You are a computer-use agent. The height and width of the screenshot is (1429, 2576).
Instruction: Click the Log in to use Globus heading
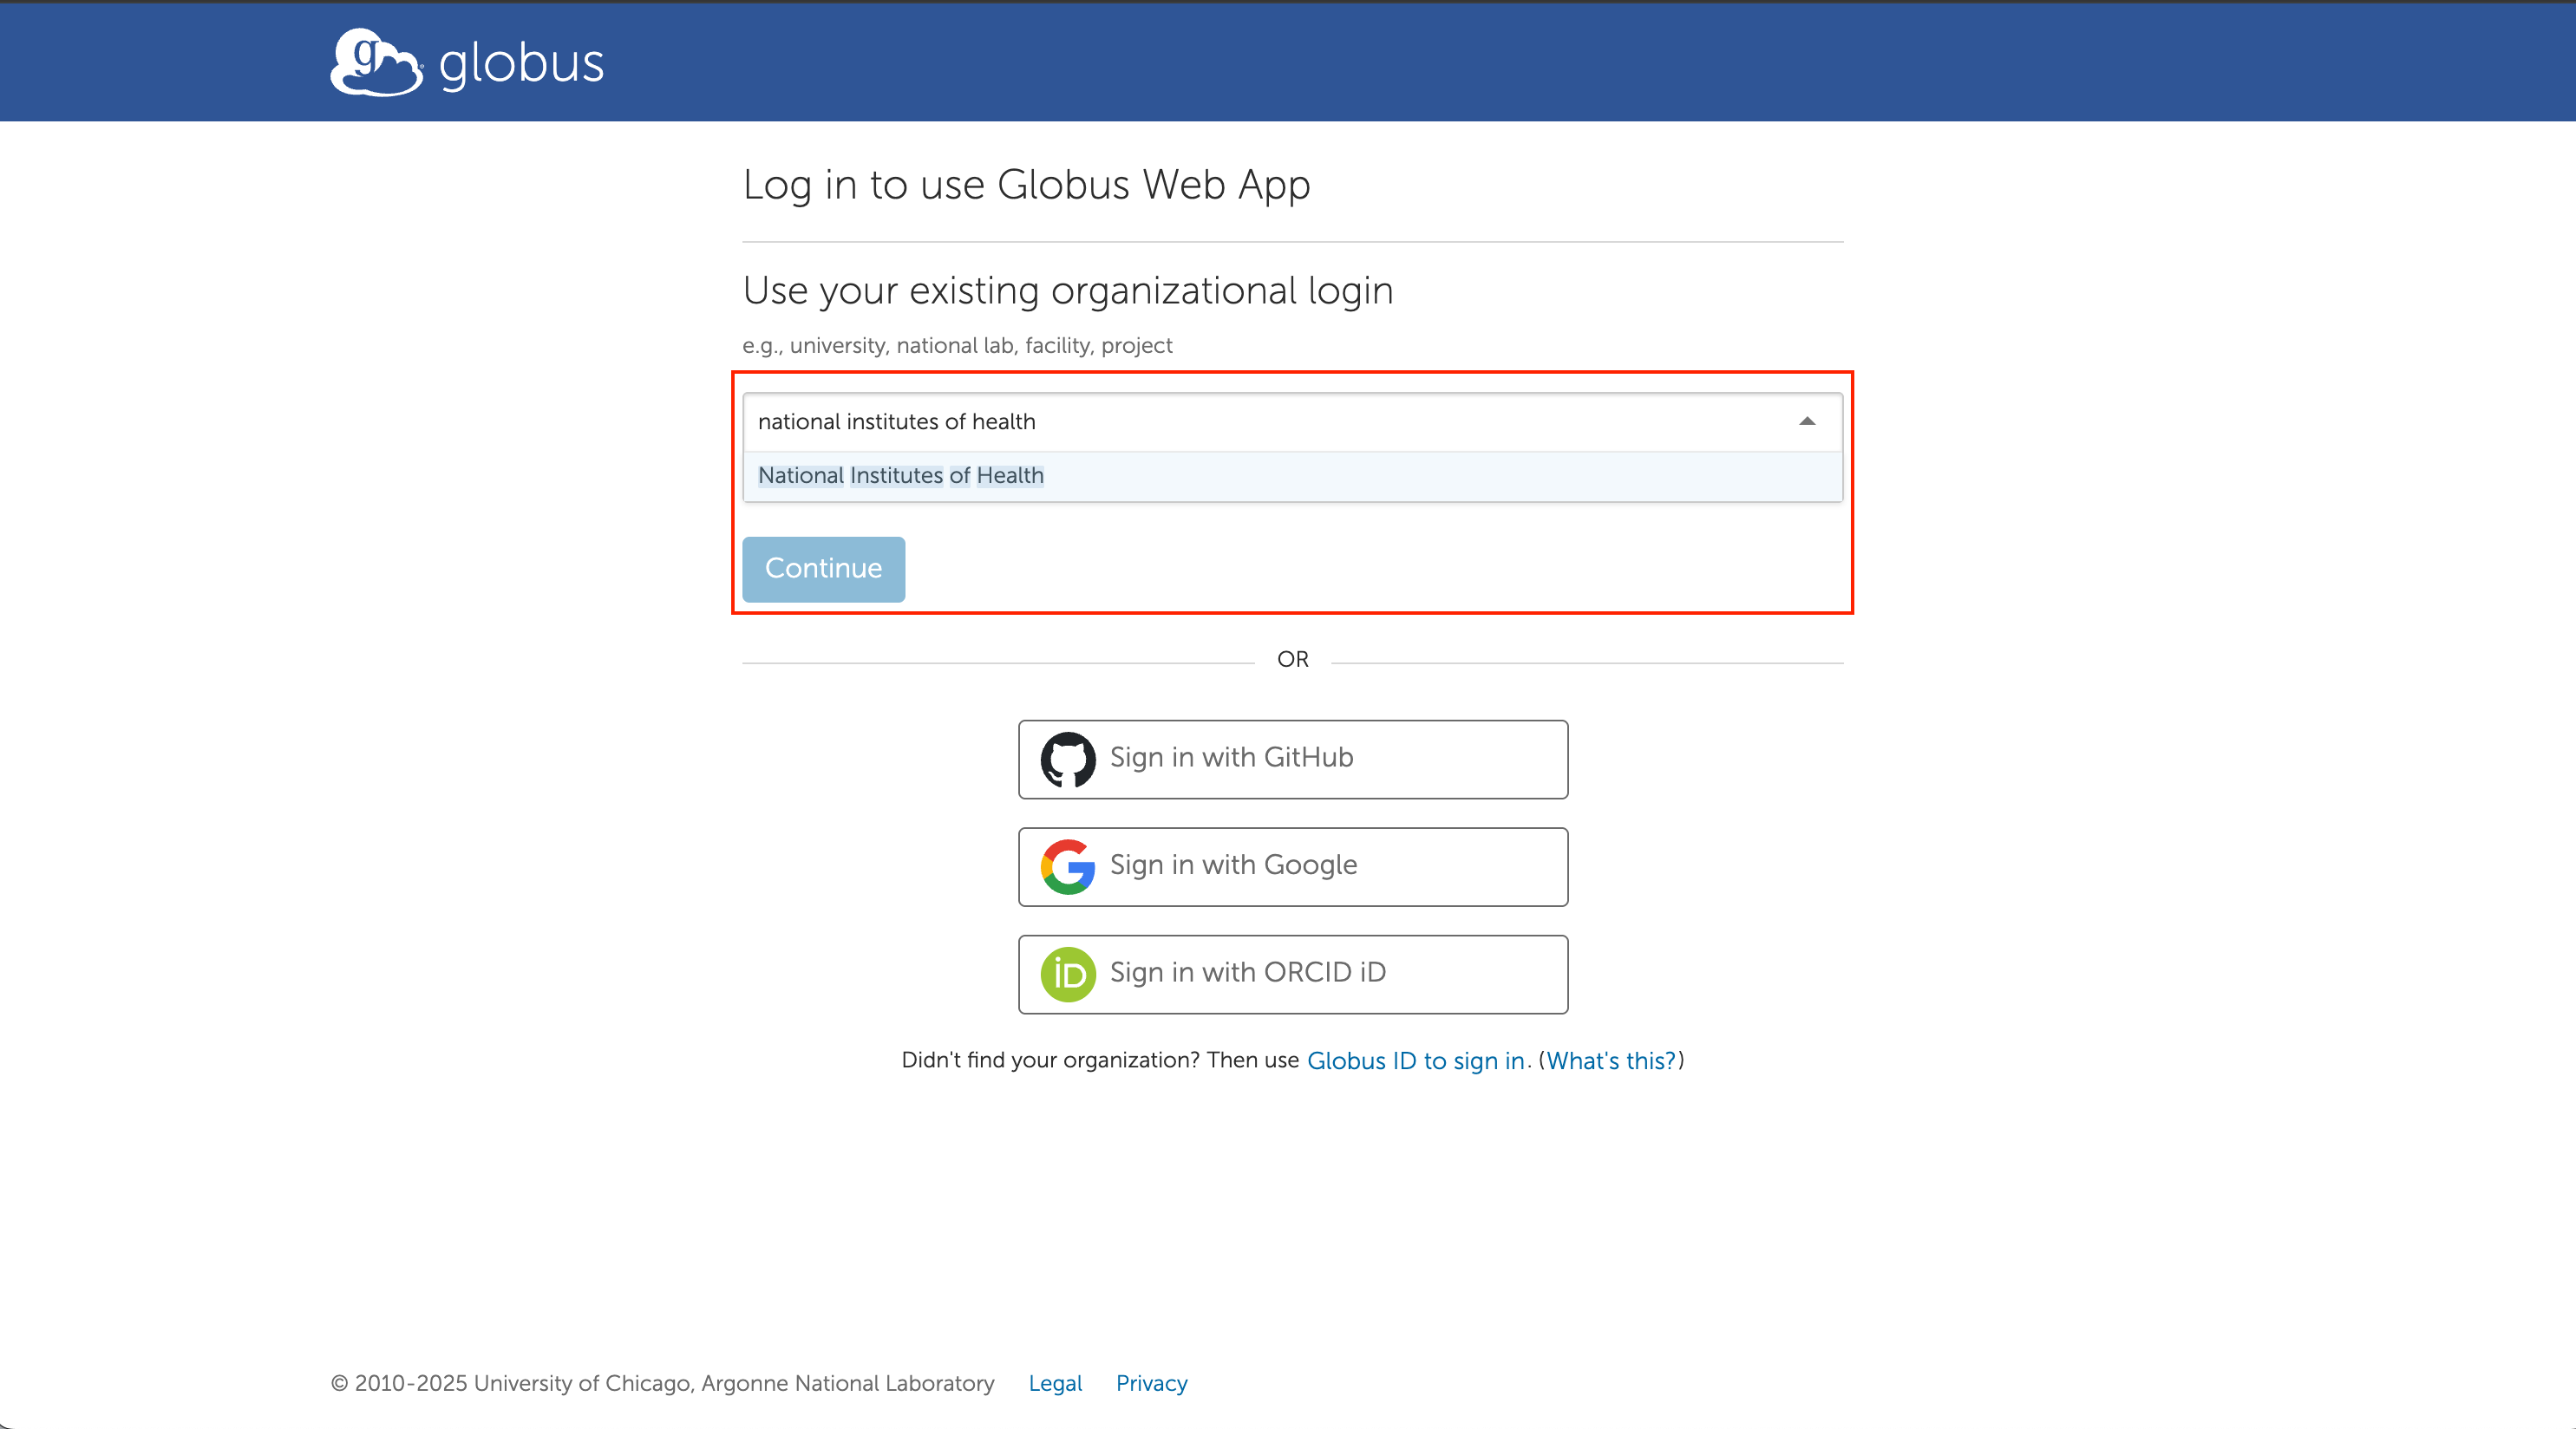(x=1026, y=185)
